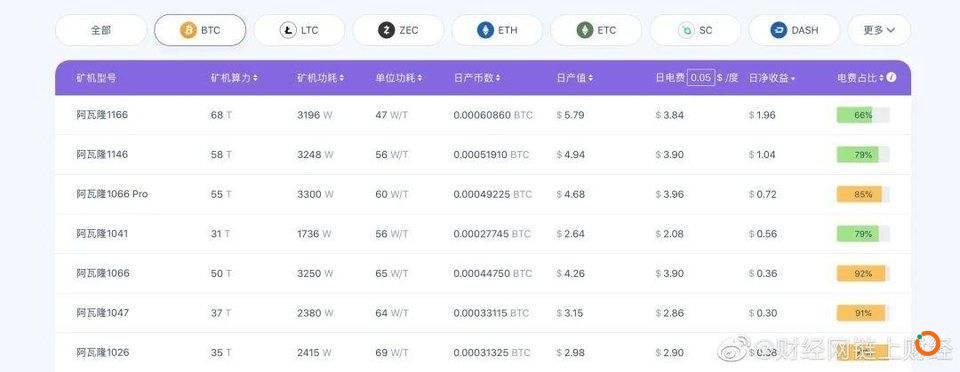Screen dimensions: 960x372
Task: Sort table by 矿机算力 column
Action: (234, 78)
